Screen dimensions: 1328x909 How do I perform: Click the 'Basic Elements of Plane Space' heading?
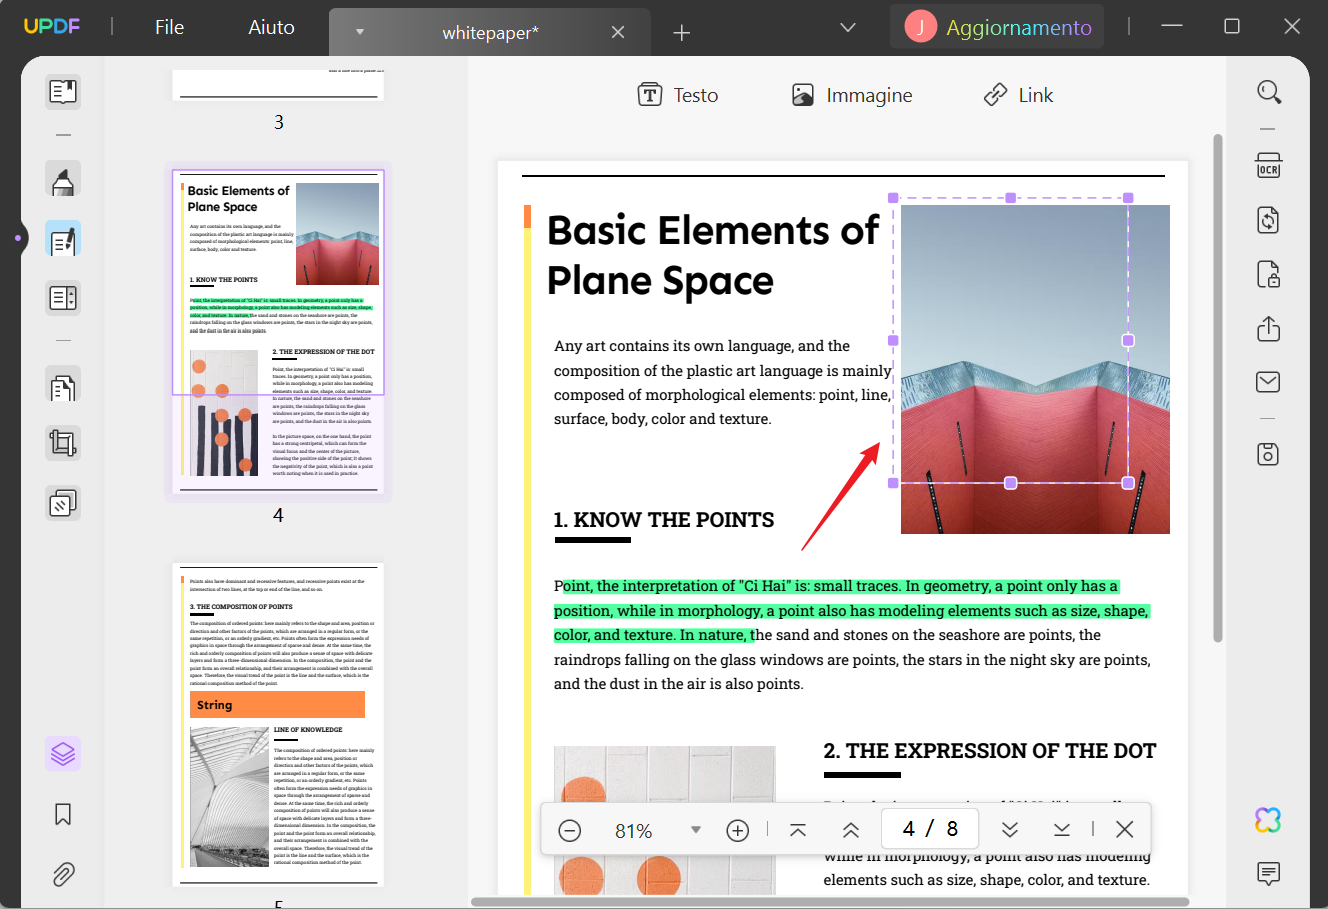(713, 255)
